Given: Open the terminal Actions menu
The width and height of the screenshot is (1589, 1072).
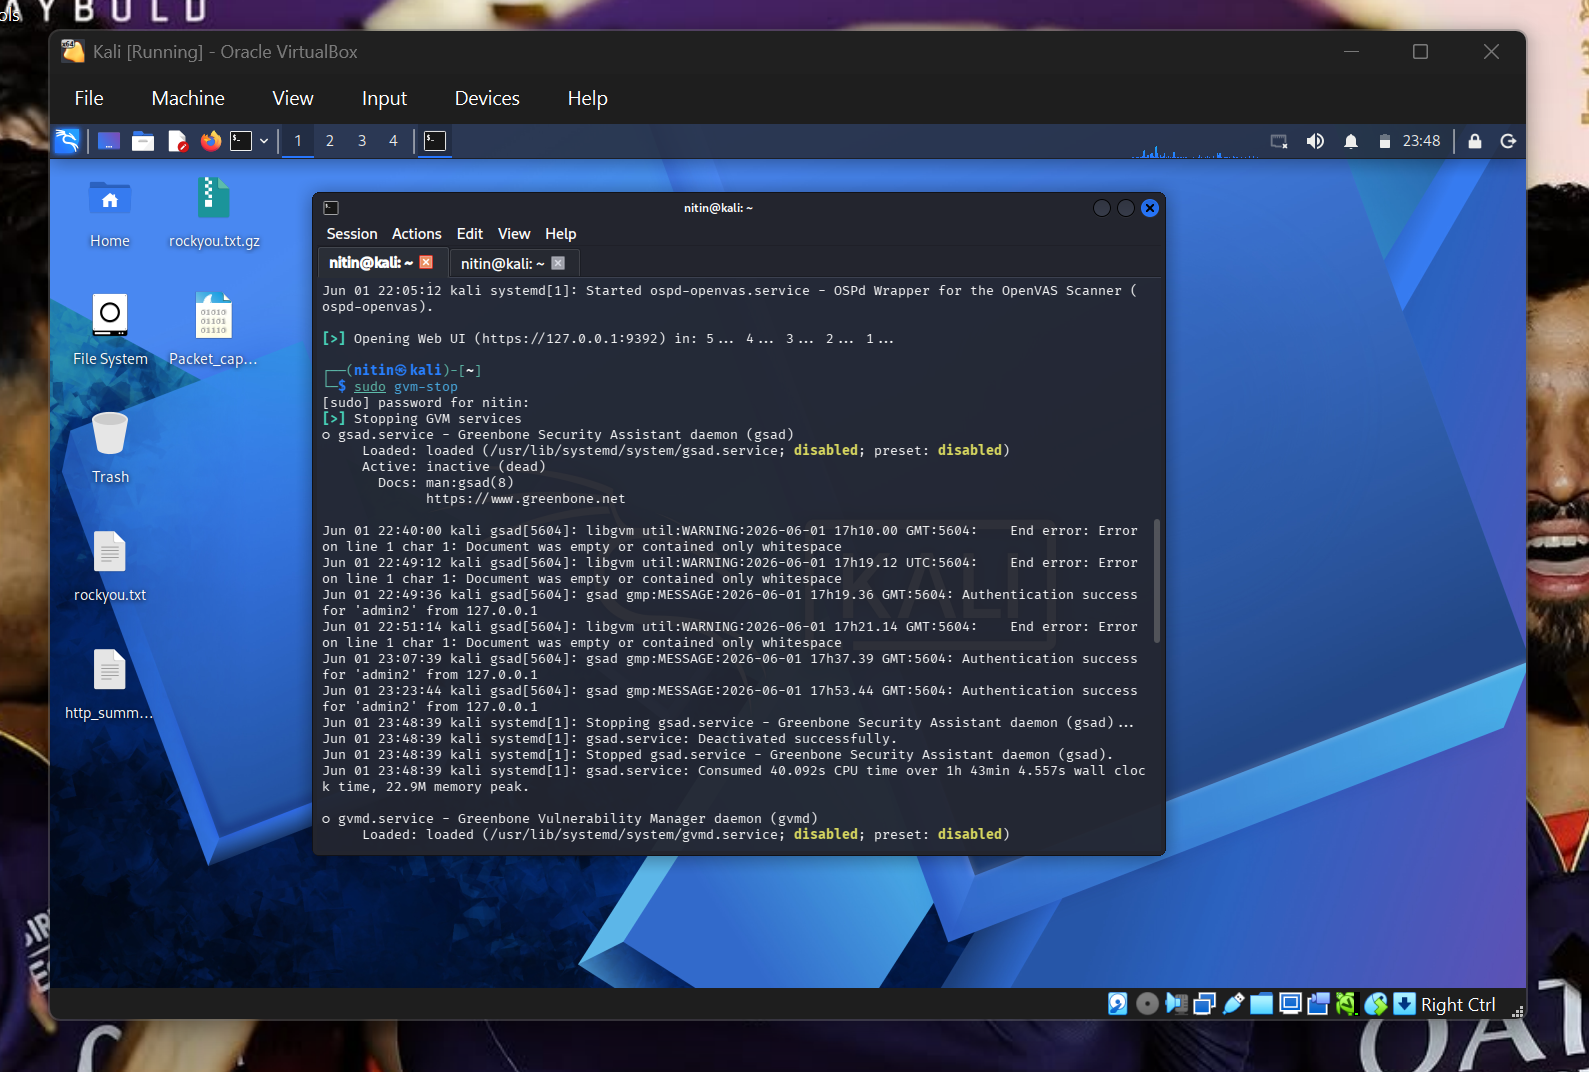Looking at the screenshot, I should pyautogui.click(x=417, y=234).
